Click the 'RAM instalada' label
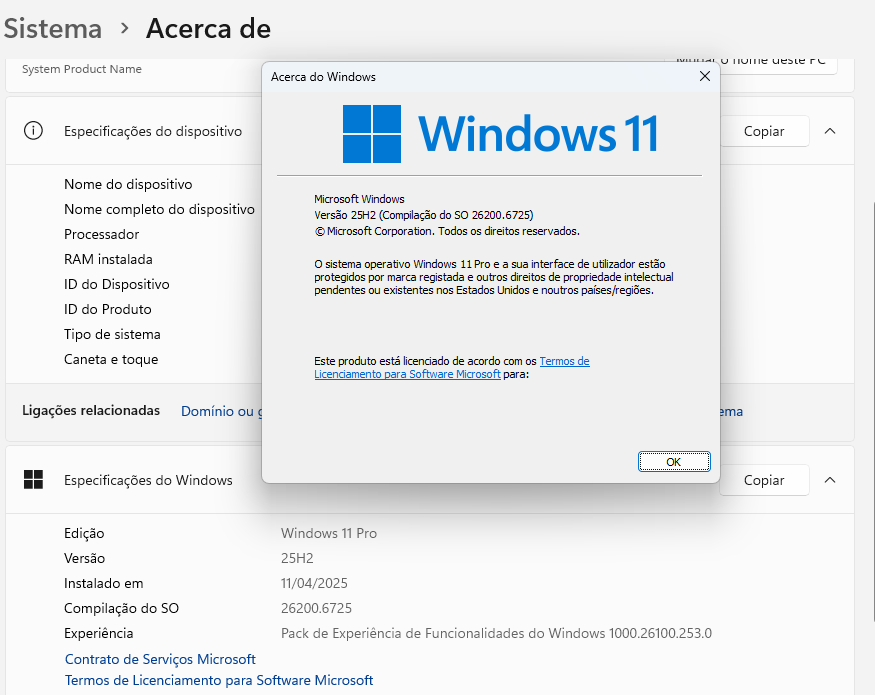This screenshot has width=875, height=695. tap(108, 260)
